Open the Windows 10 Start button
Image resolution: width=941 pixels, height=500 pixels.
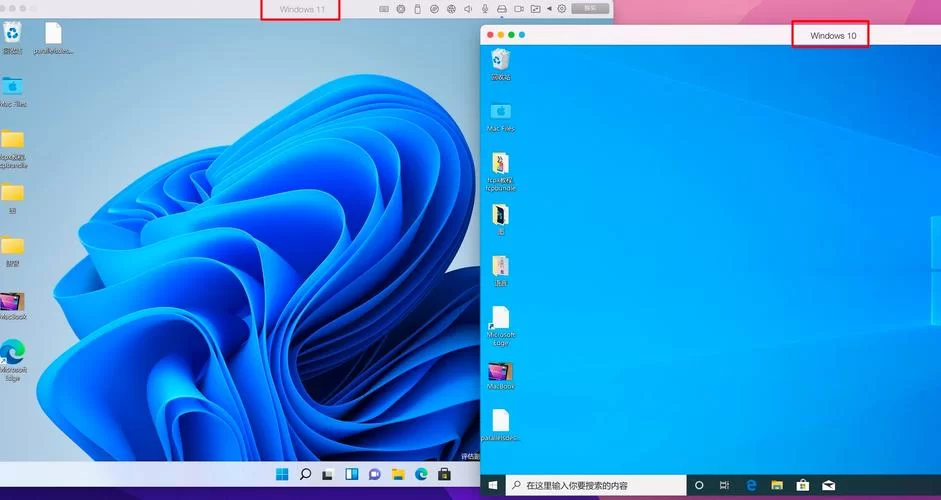[x=493, y=486]
